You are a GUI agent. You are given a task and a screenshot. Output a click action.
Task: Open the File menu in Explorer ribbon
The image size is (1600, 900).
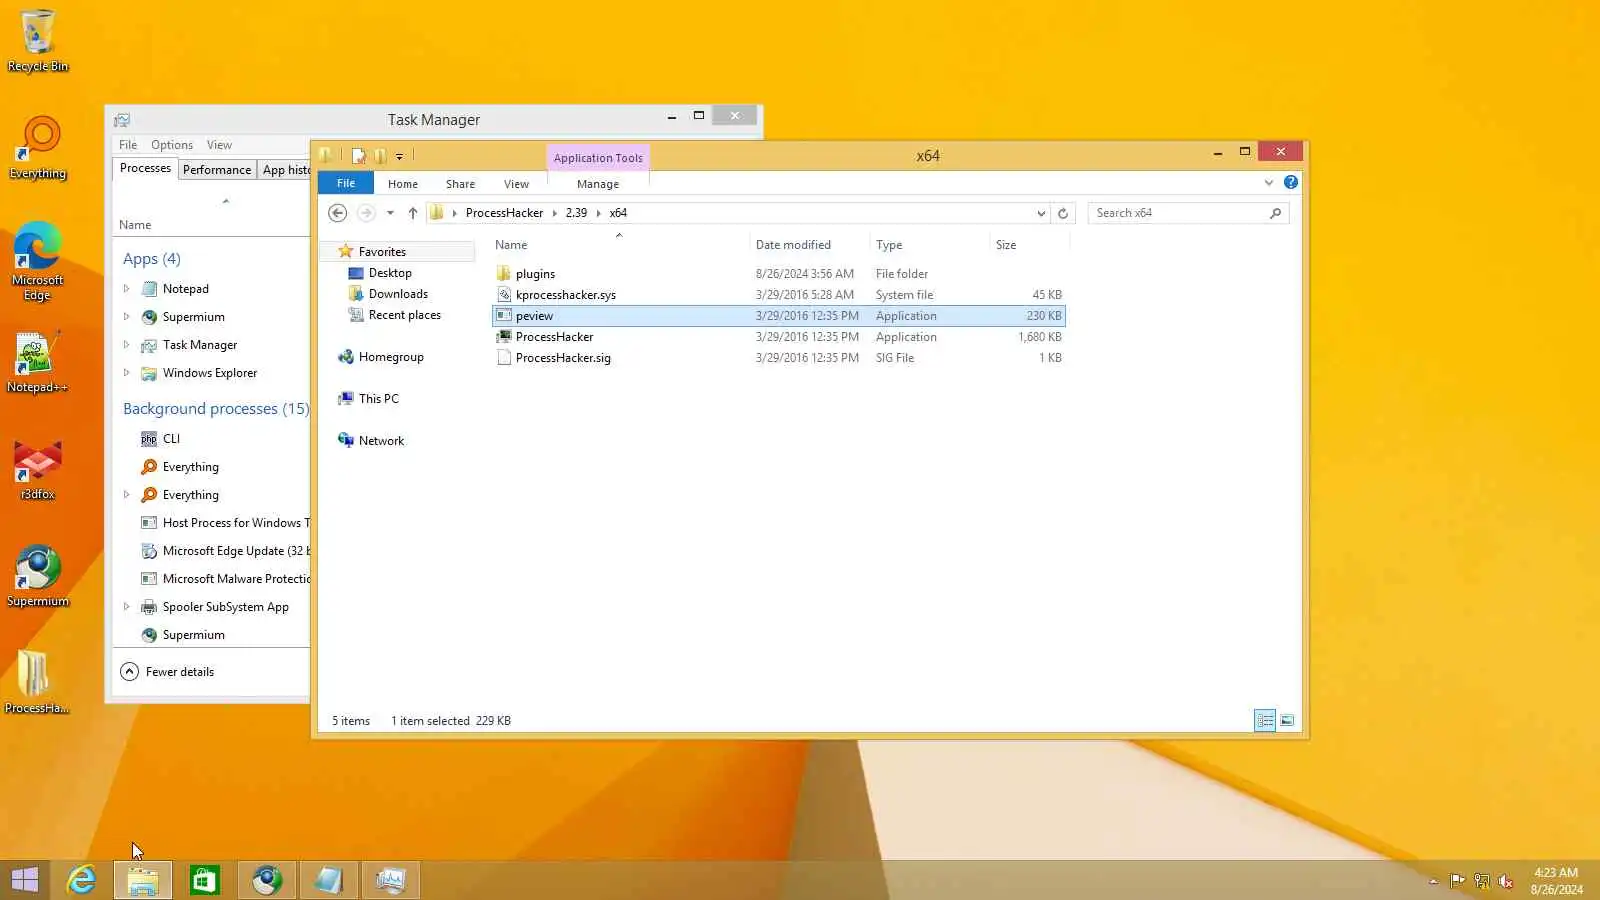pos(346,183)
